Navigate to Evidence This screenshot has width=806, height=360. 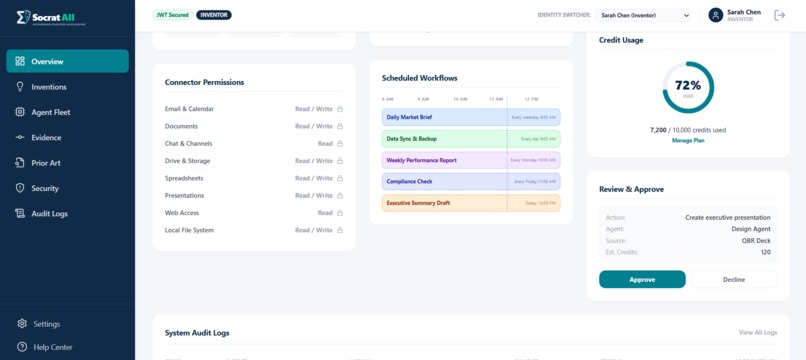(67, 137)
